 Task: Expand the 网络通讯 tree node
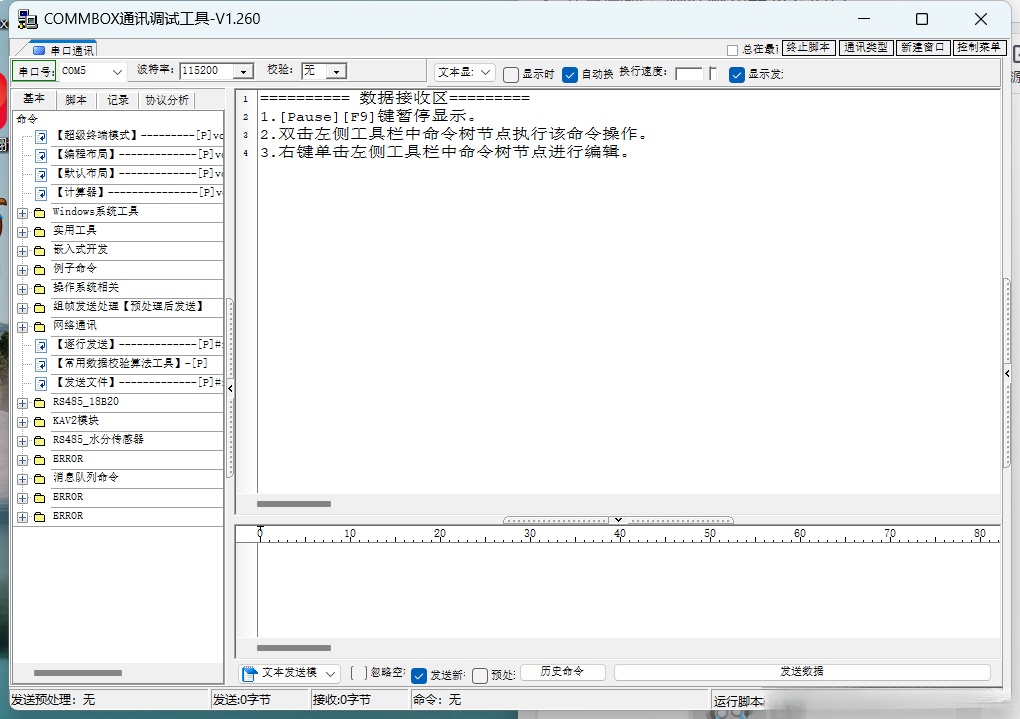coord(23,327)
